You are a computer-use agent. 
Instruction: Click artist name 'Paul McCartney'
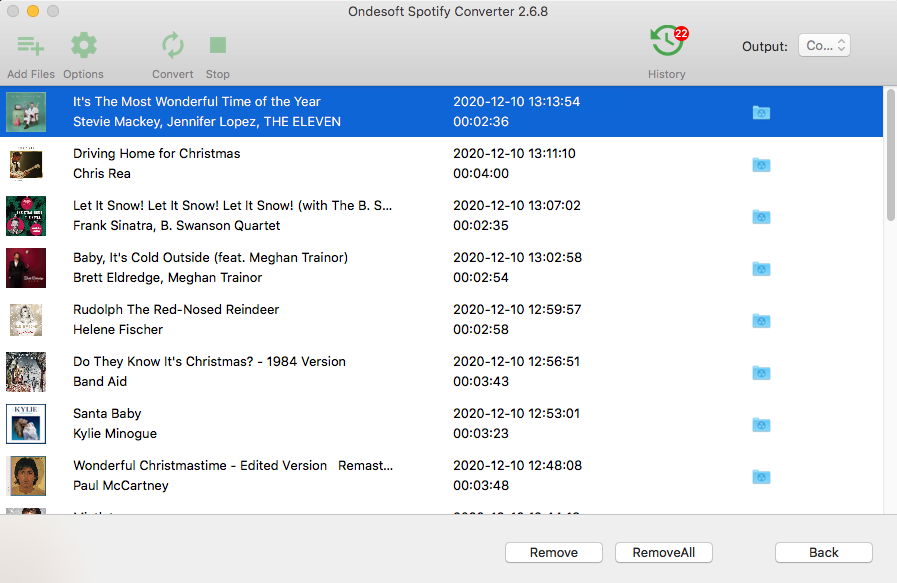pos(121,486)
